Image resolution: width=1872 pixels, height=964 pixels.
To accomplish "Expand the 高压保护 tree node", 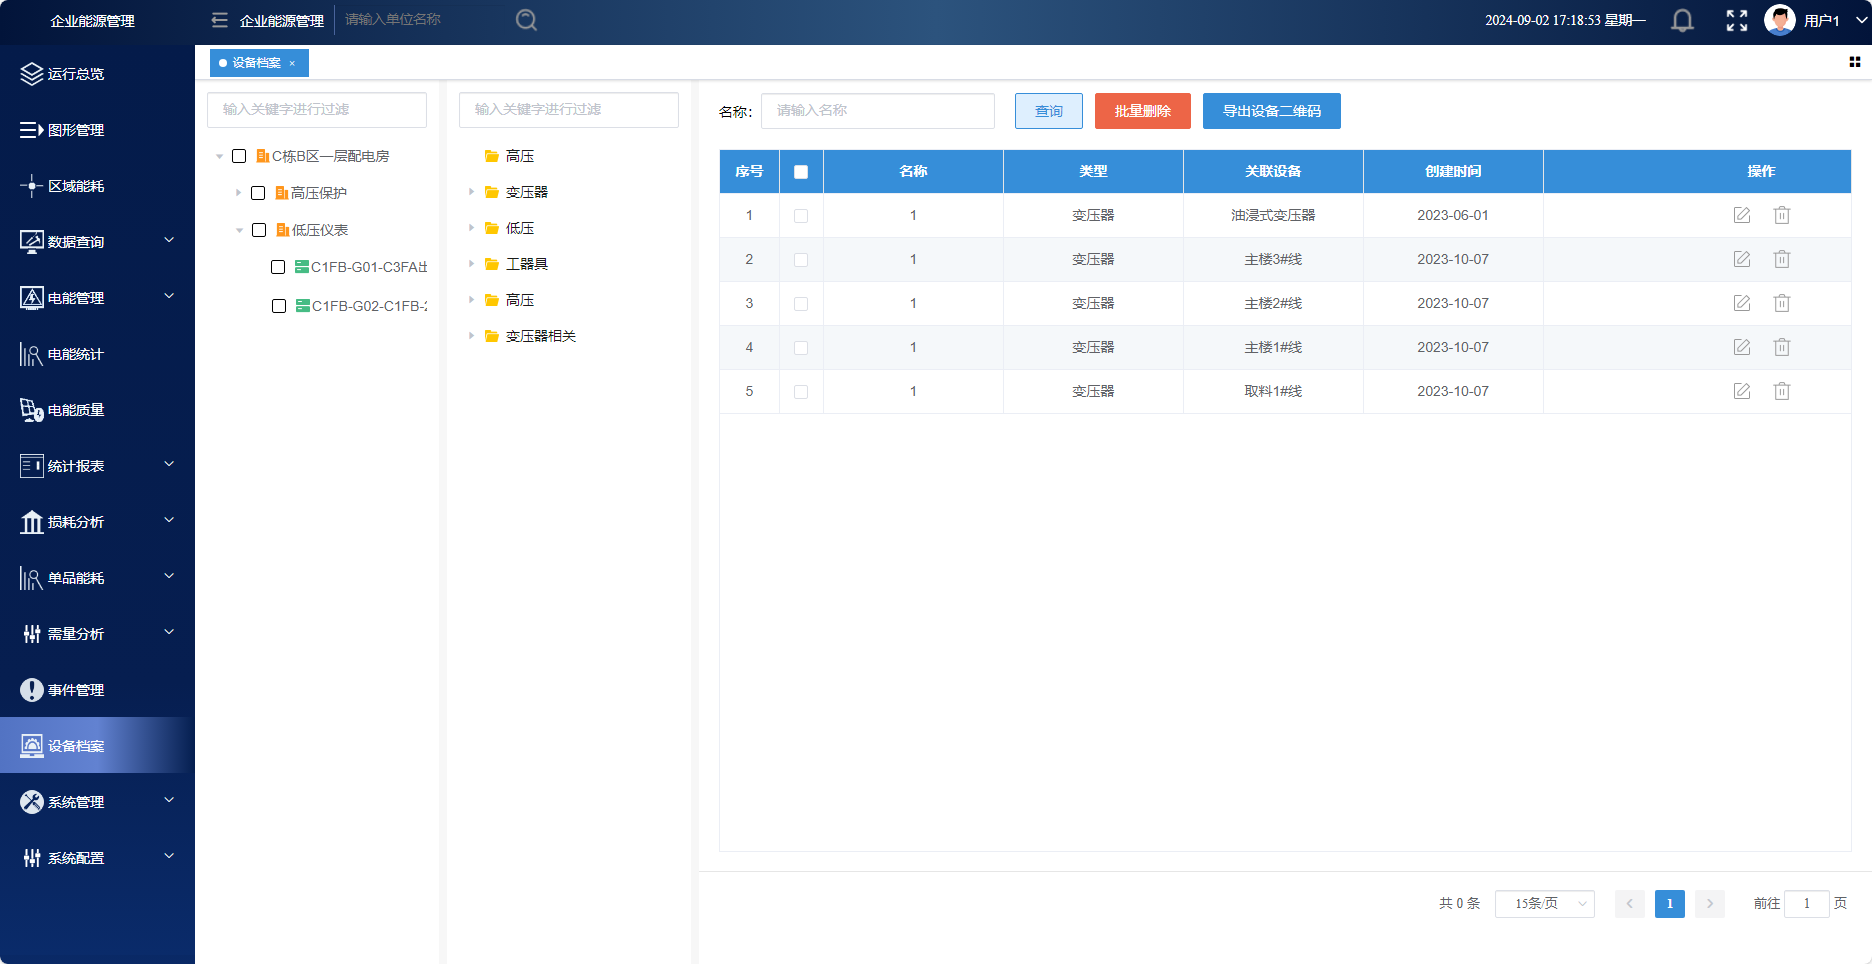I will point(238,193).
